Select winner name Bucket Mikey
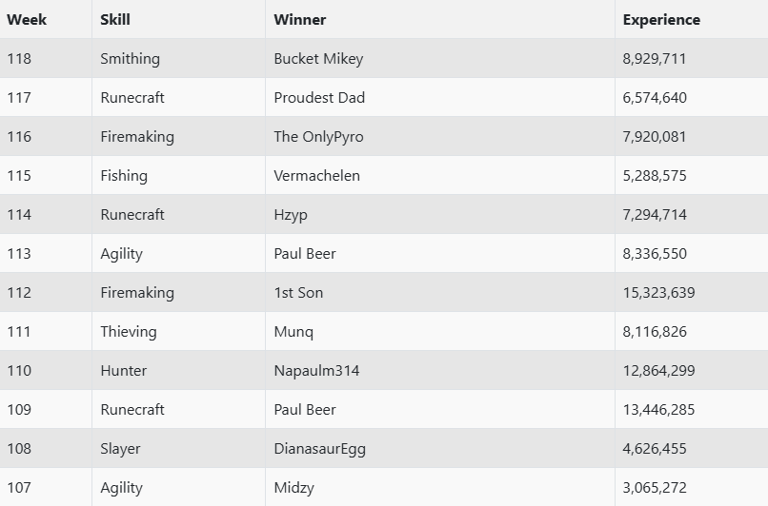This screenshot has height=506, width=768. point(318,59)
